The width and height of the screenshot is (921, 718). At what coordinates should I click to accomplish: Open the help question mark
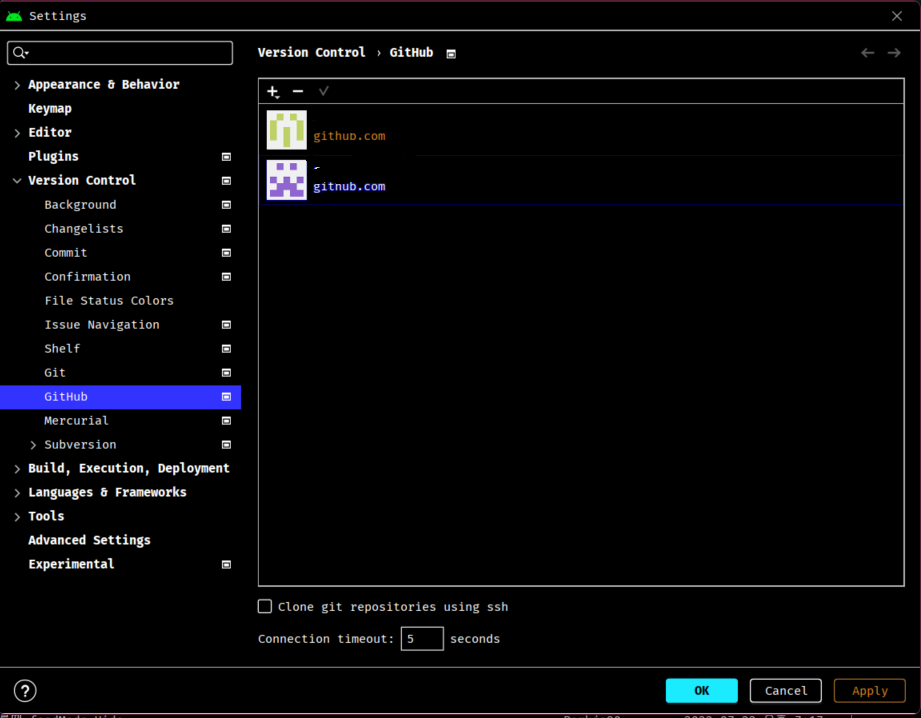pyautogui.click(x=25, y=691)
